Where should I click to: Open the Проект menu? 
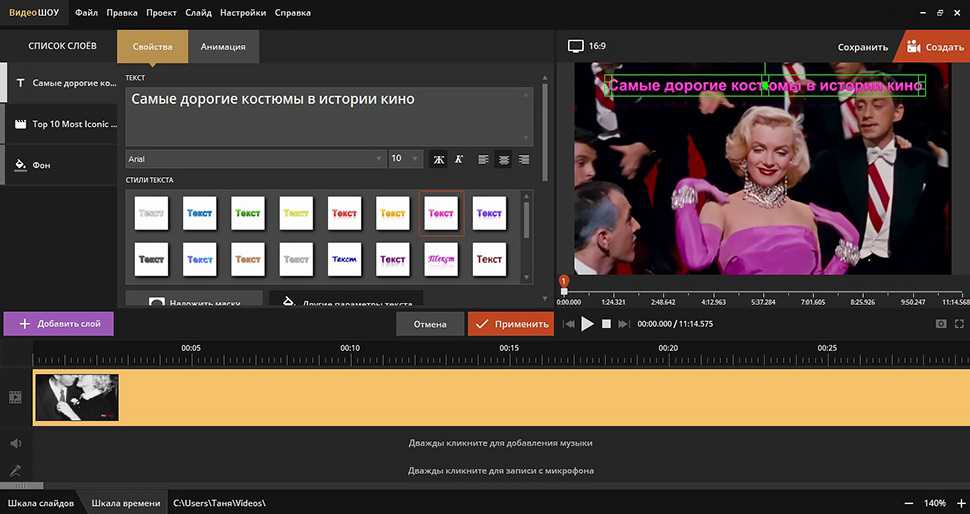pyautogui.click(x=161, y=13)
